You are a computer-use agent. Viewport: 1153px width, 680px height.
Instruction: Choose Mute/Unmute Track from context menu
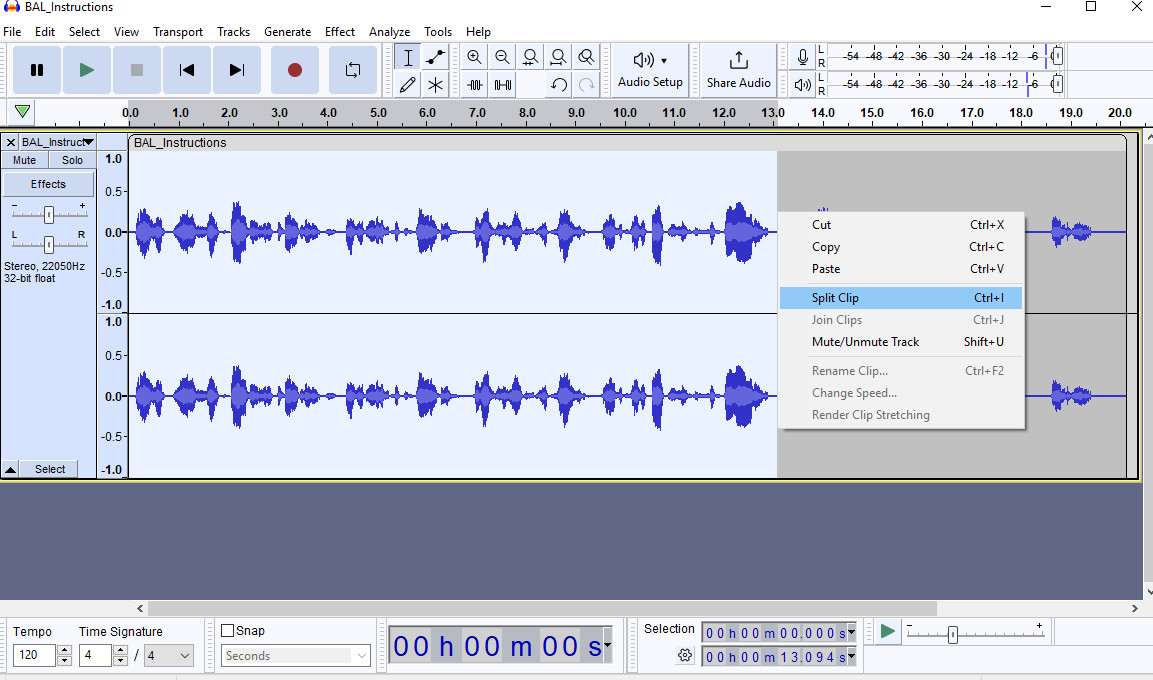tap(901, 342)
